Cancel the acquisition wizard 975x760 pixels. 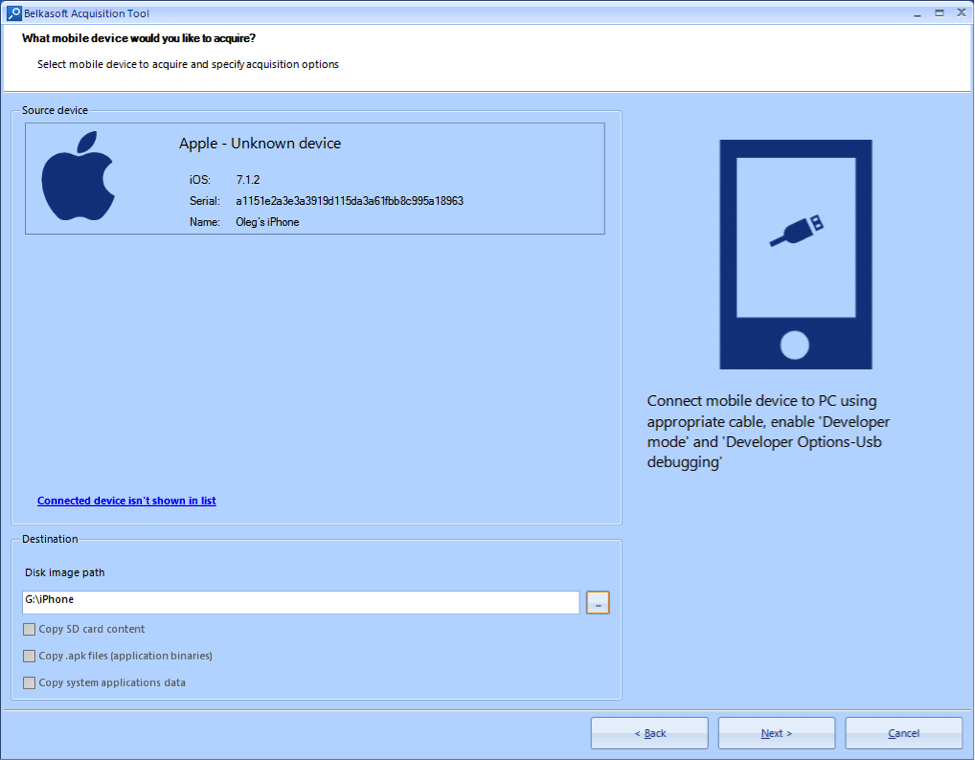pyautogui.click(x=903, y=733)
